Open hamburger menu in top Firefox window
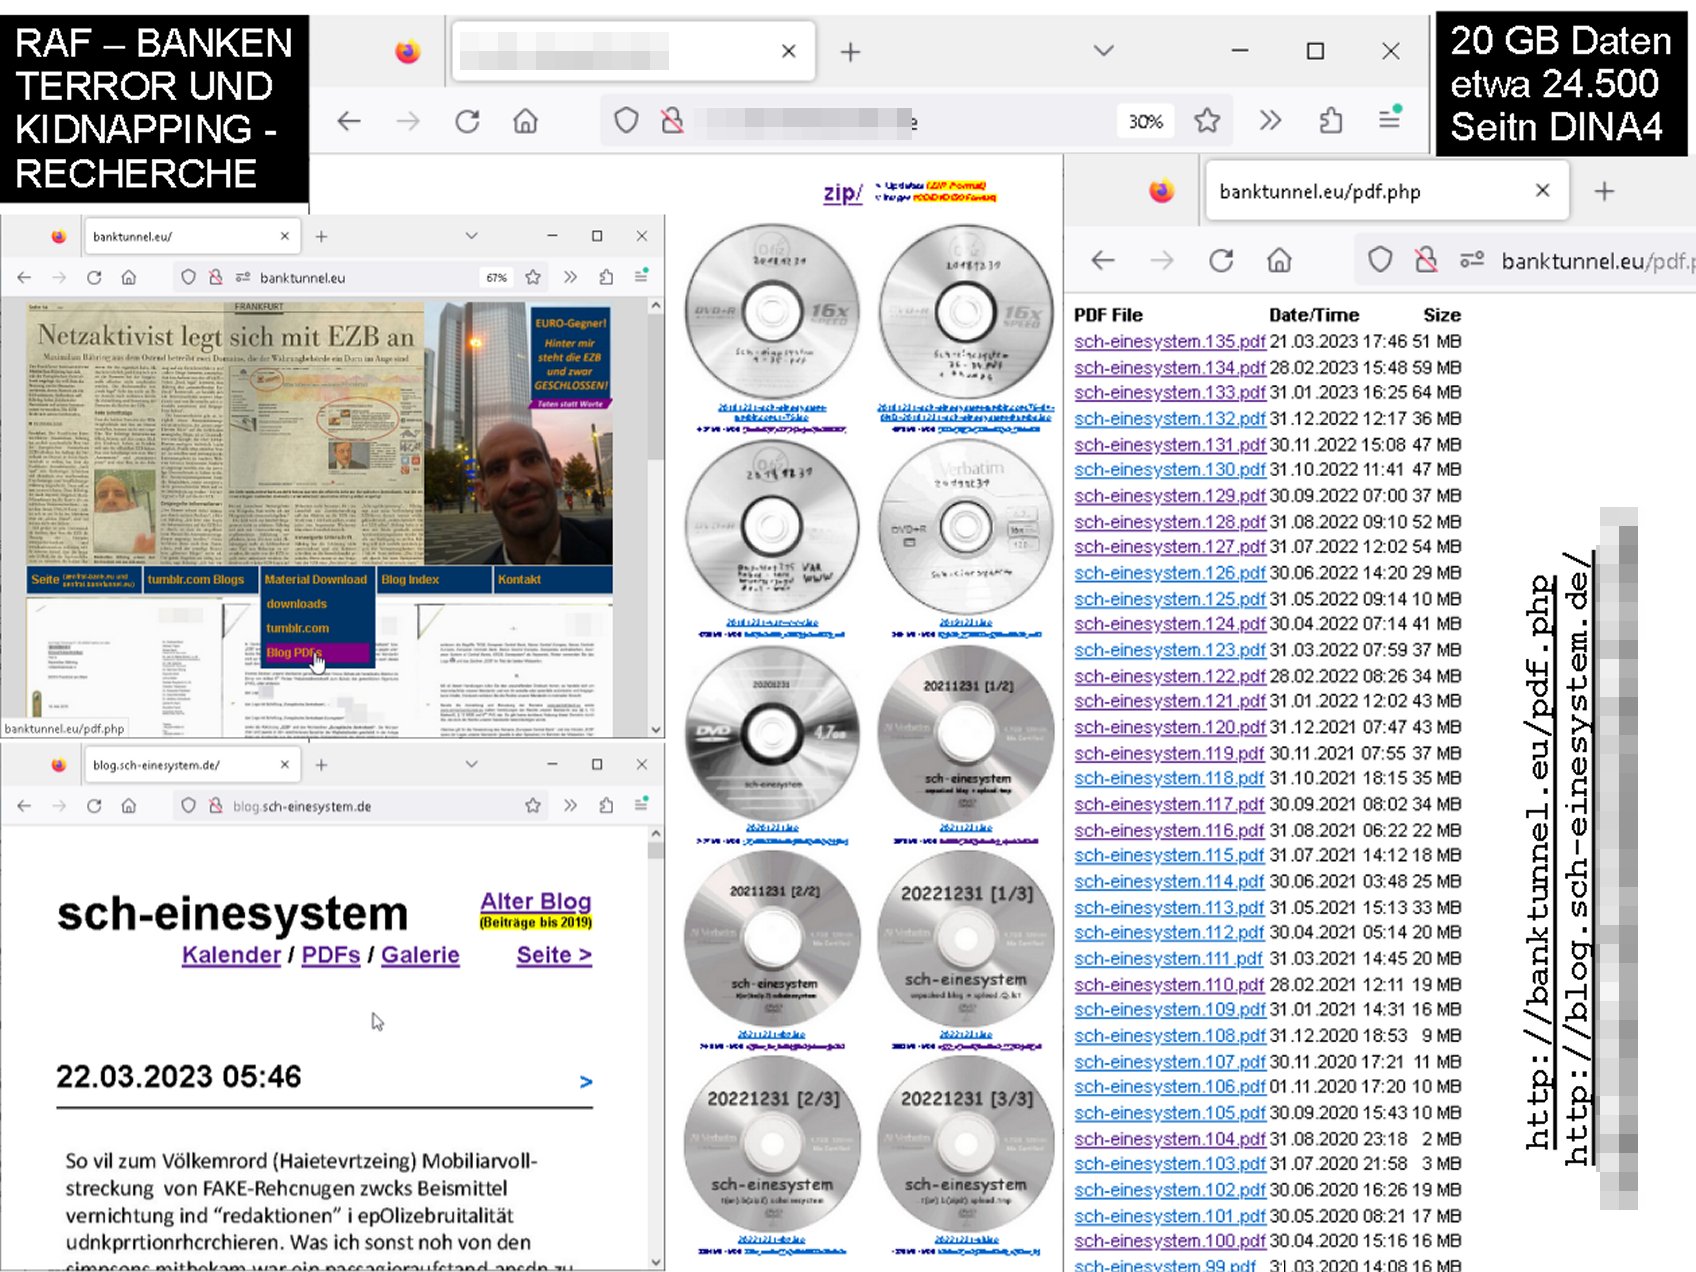1696x1272 pixels. coord(1390,119)
